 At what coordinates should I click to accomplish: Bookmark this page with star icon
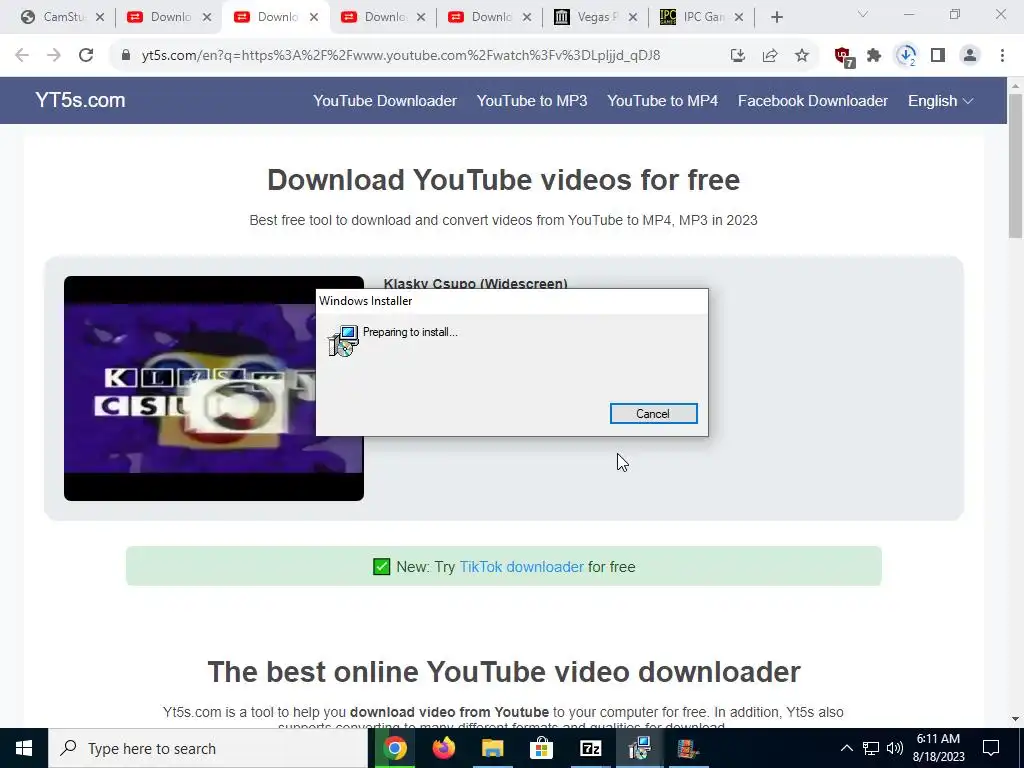802,56
